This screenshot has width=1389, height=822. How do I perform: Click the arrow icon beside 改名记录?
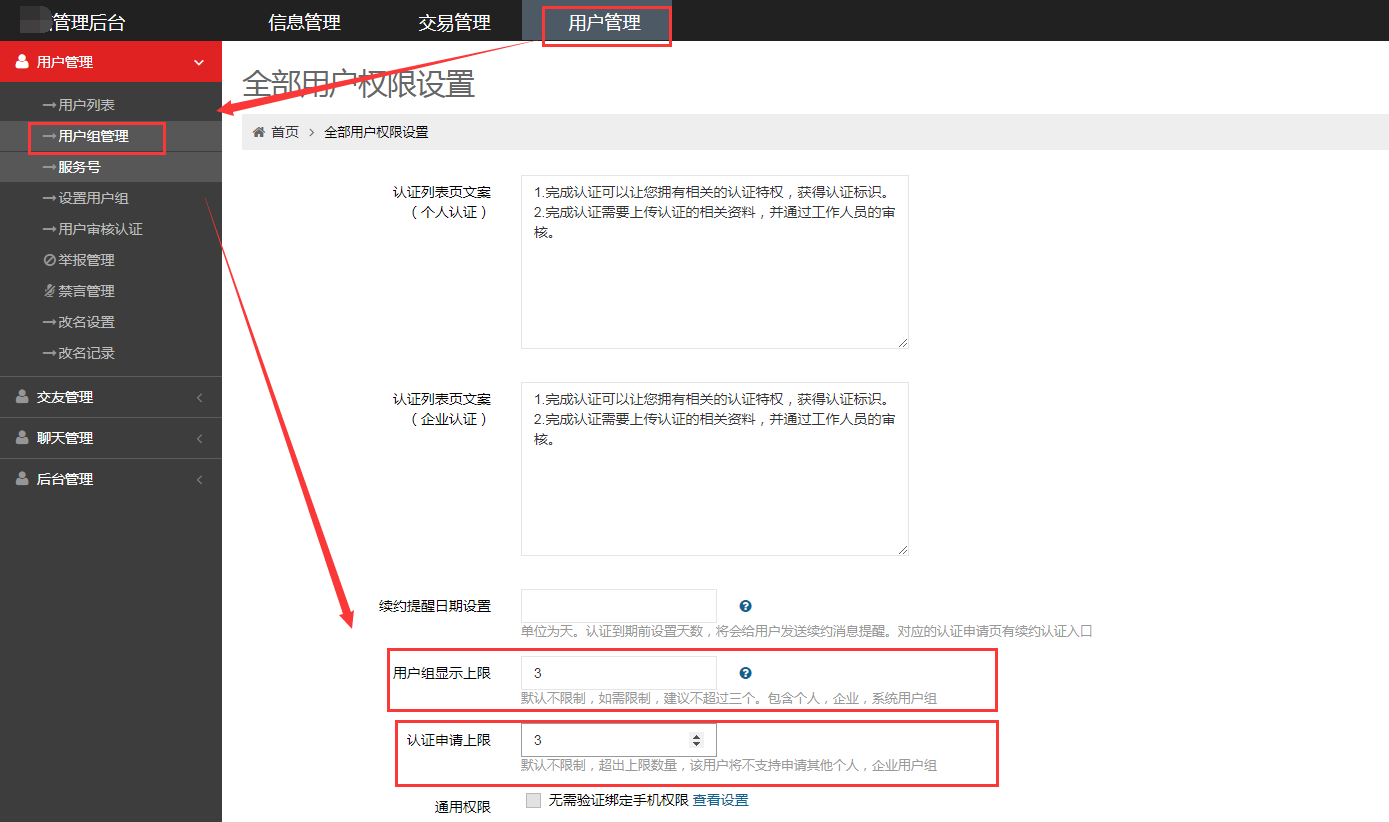[x=49, y=353]
